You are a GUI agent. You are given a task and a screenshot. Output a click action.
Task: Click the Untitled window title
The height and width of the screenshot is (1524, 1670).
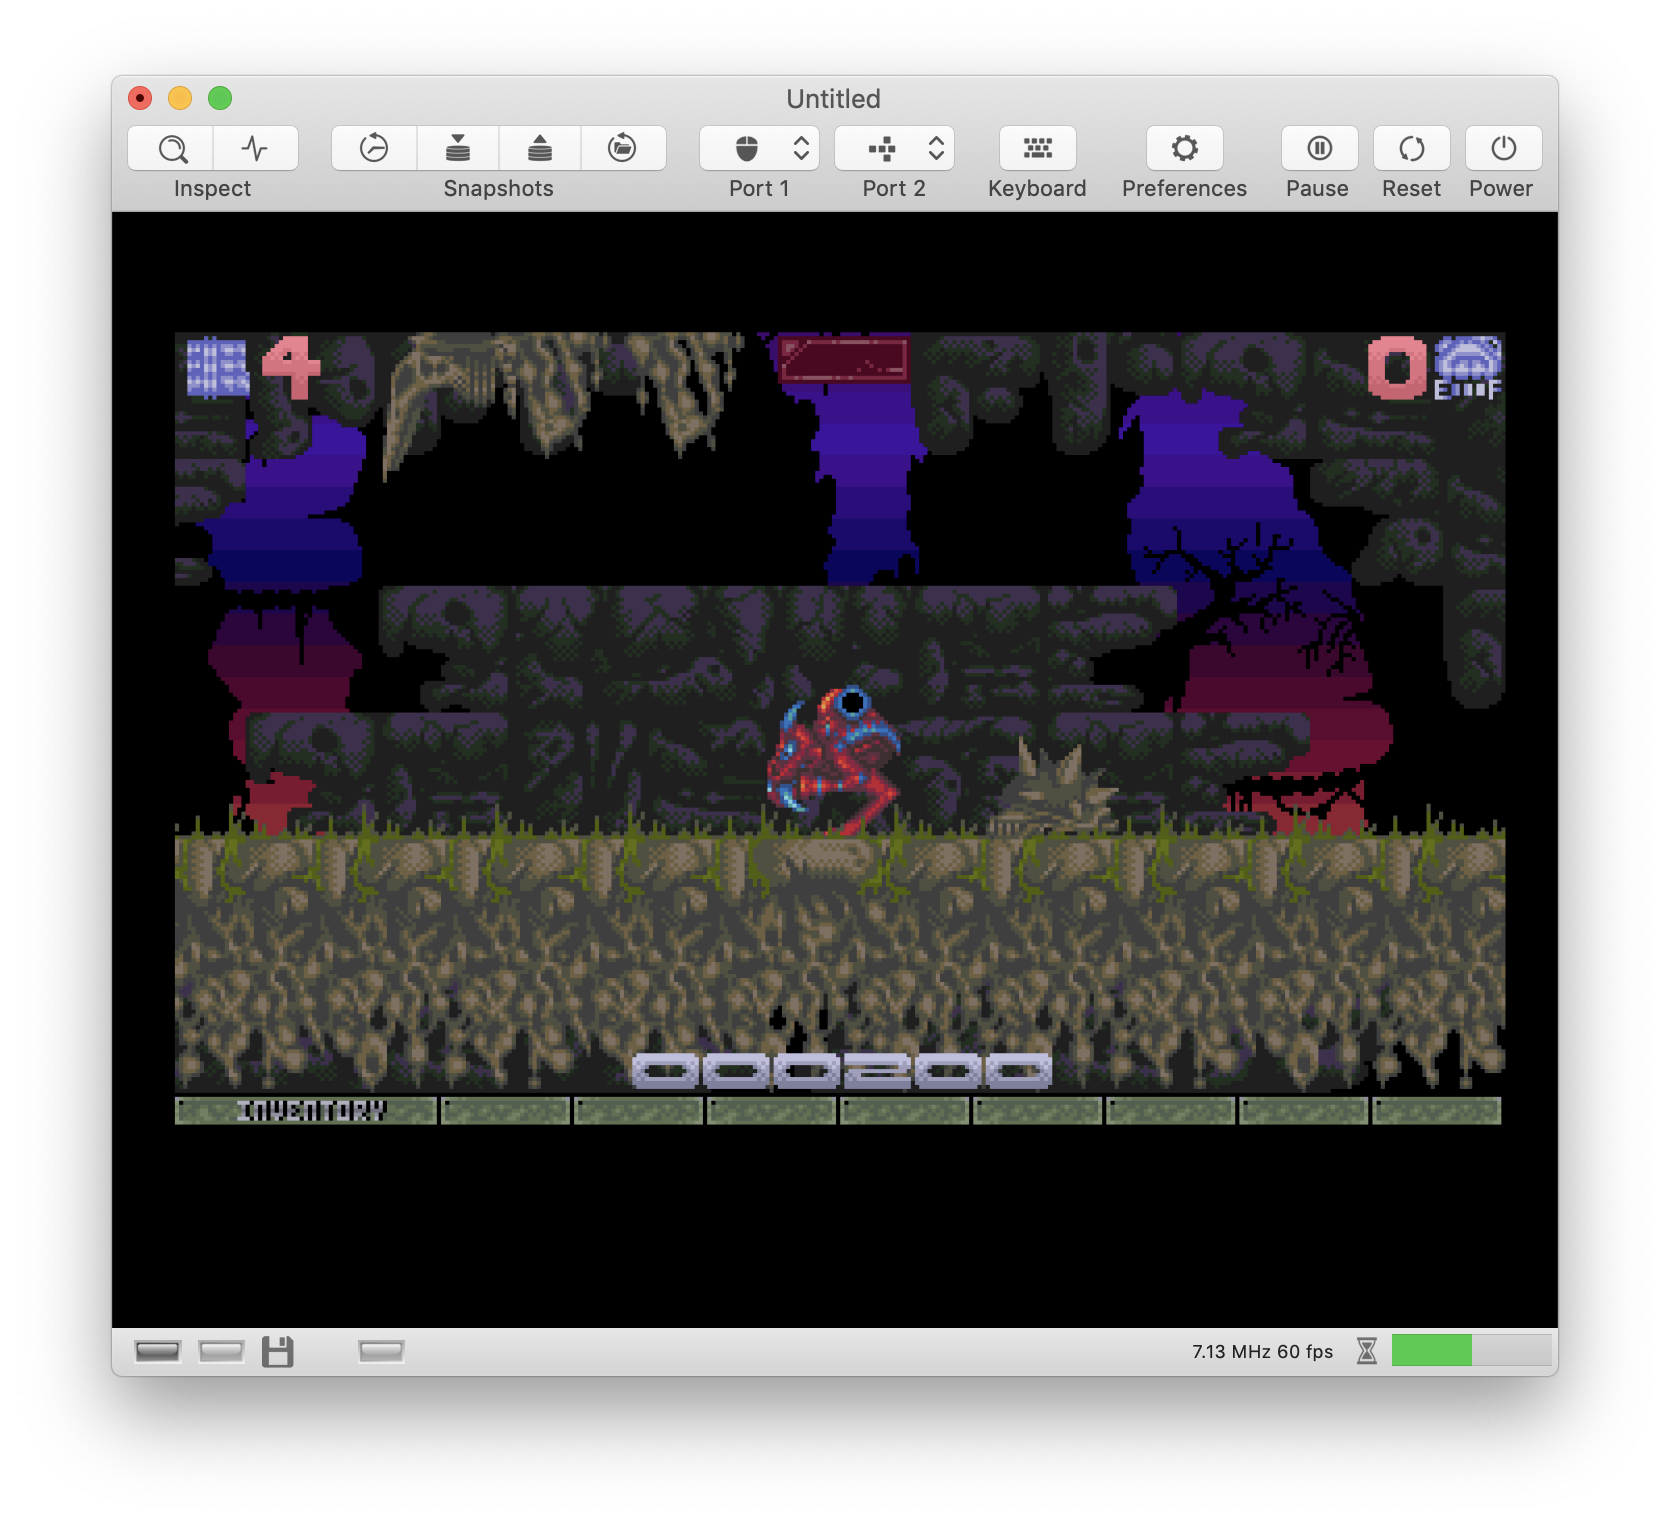point(834,99)
